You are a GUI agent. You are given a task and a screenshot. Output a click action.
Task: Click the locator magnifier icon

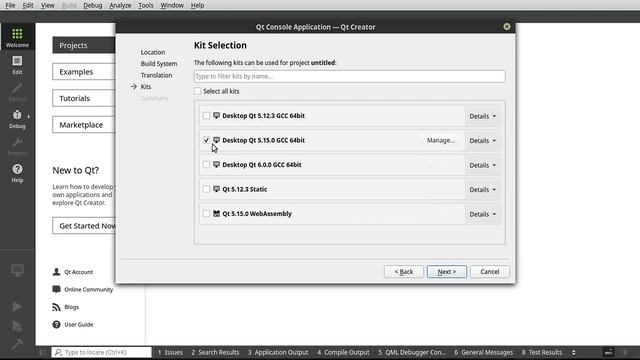pyautogui.click(x=58, y=352)
